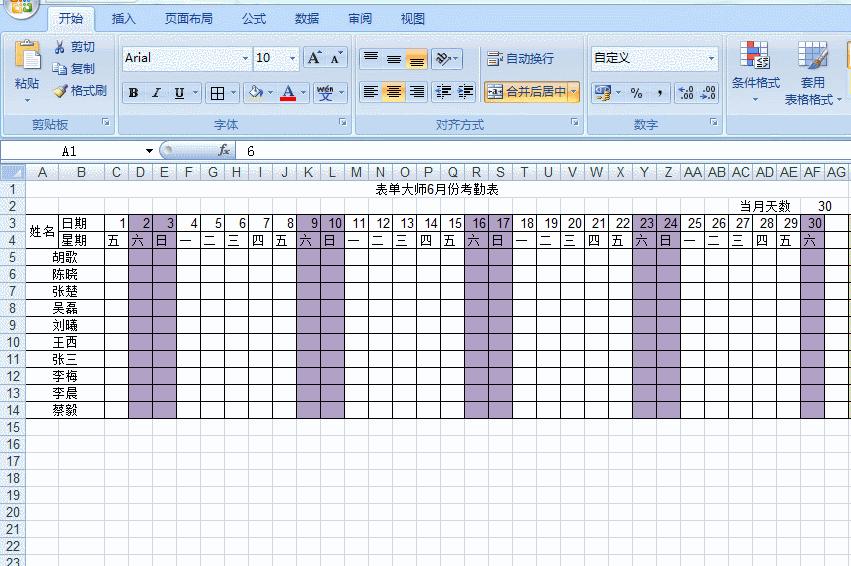This screenshot has height=566, width=851.
Task: Increase the cell indent
Action: point(466,92)
